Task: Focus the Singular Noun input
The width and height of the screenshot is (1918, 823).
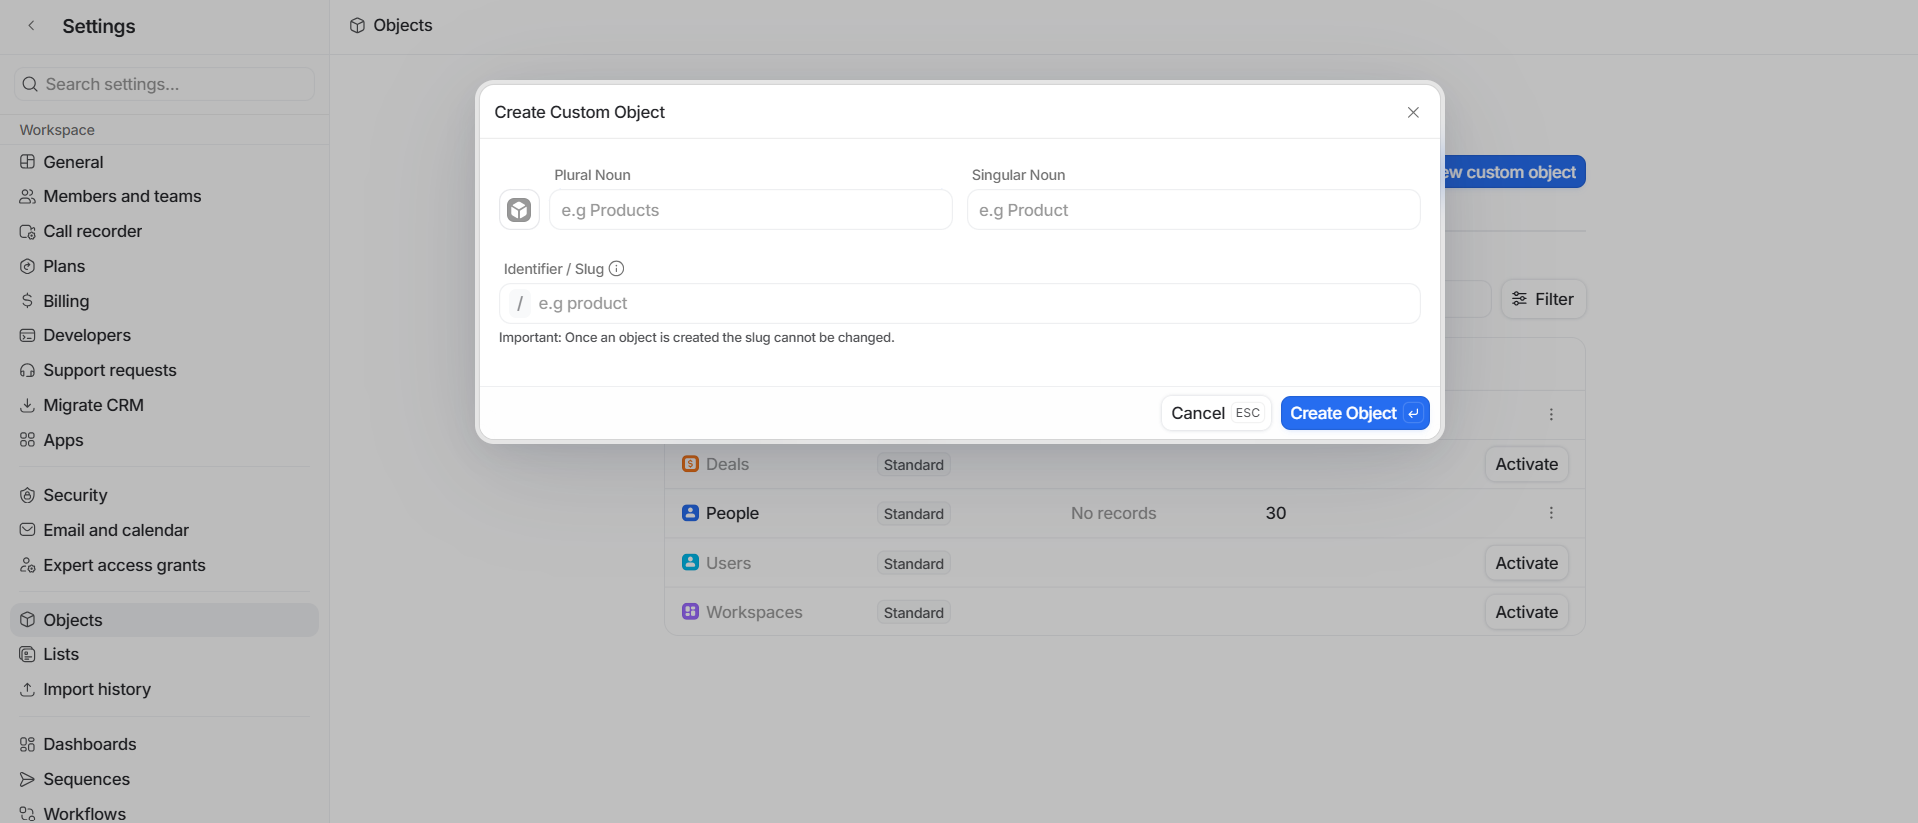Action: tap(1193, 210)
